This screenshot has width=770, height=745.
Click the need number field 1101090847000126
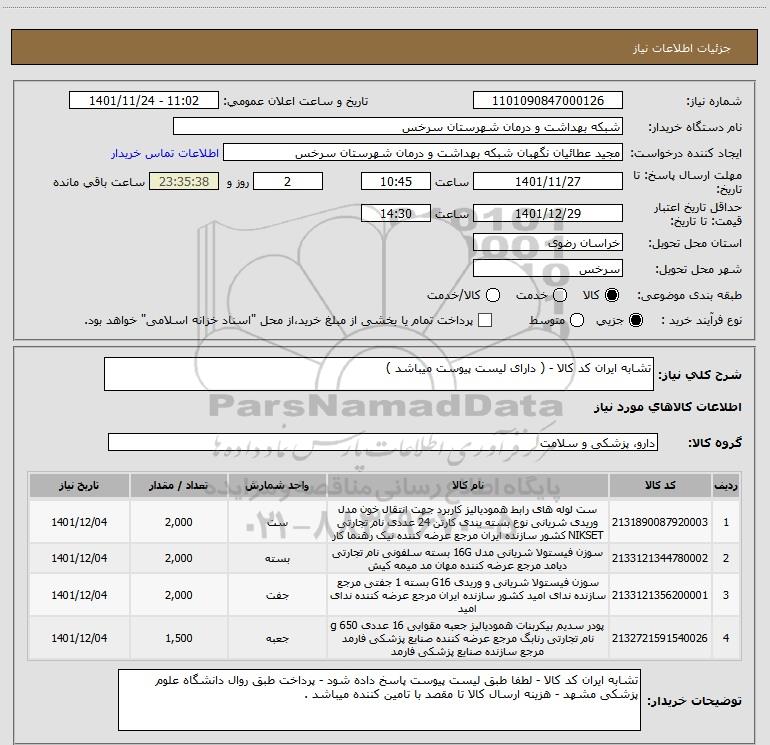click(x=548, y=101)
